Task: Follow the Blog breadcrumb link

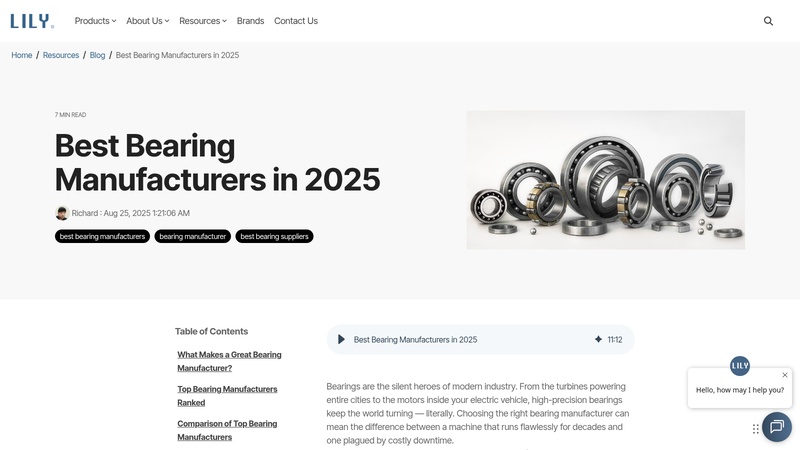Action: coord(97,55)
